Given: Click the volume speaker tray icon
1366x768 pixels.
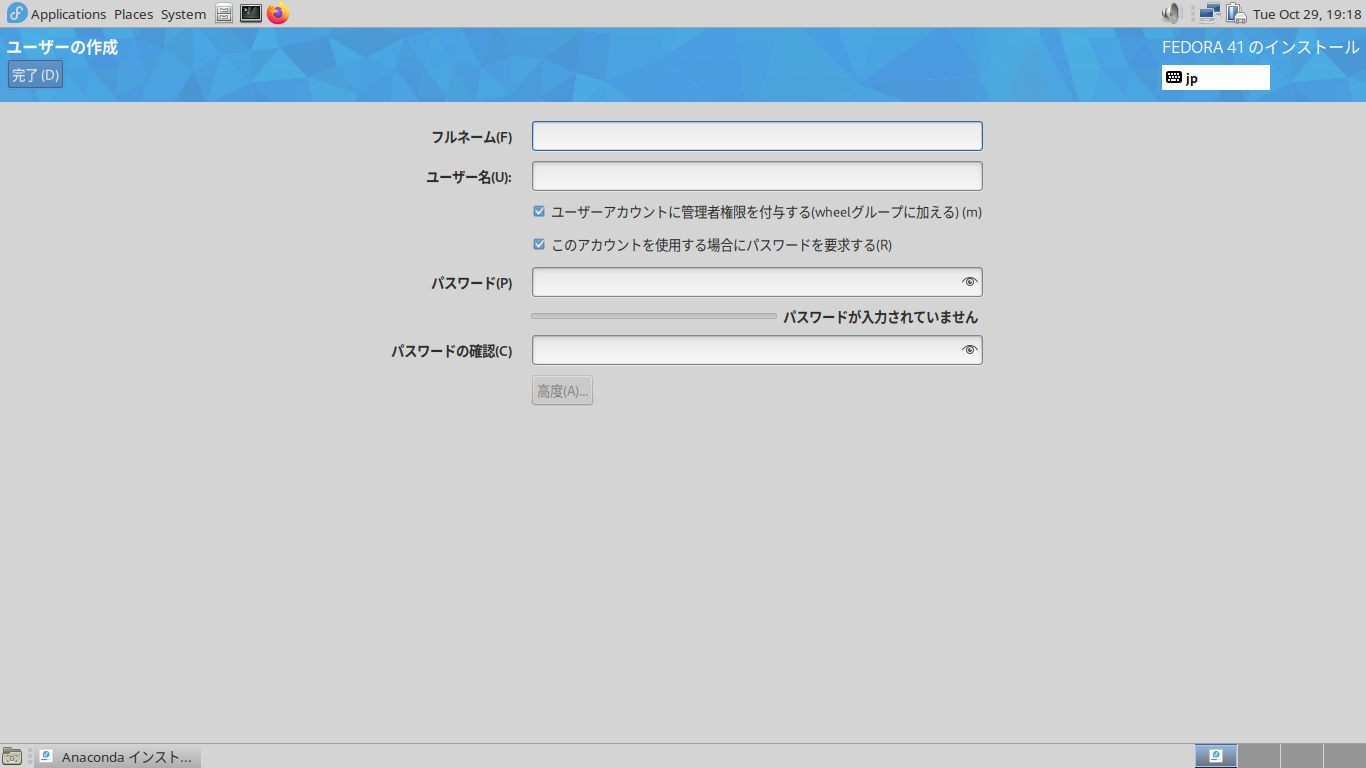Looking at the screenshot, I should click(x=1171, y=14).
